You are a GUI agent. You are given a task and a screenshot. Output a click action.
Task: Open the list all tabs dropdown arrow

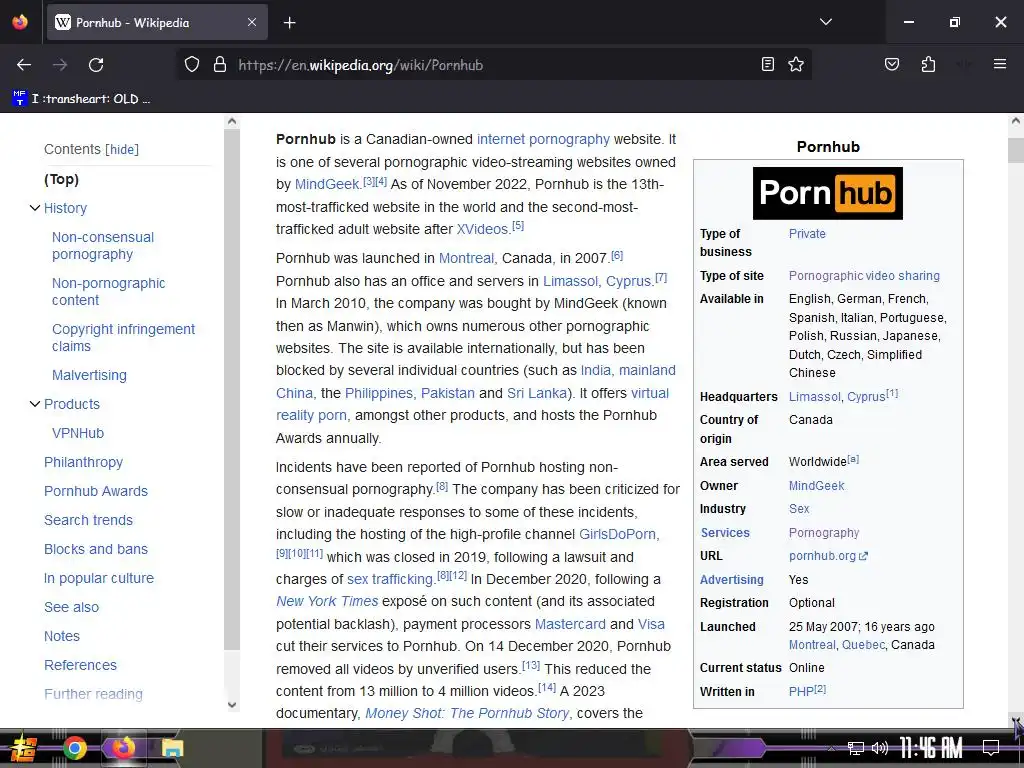[826, 22]
